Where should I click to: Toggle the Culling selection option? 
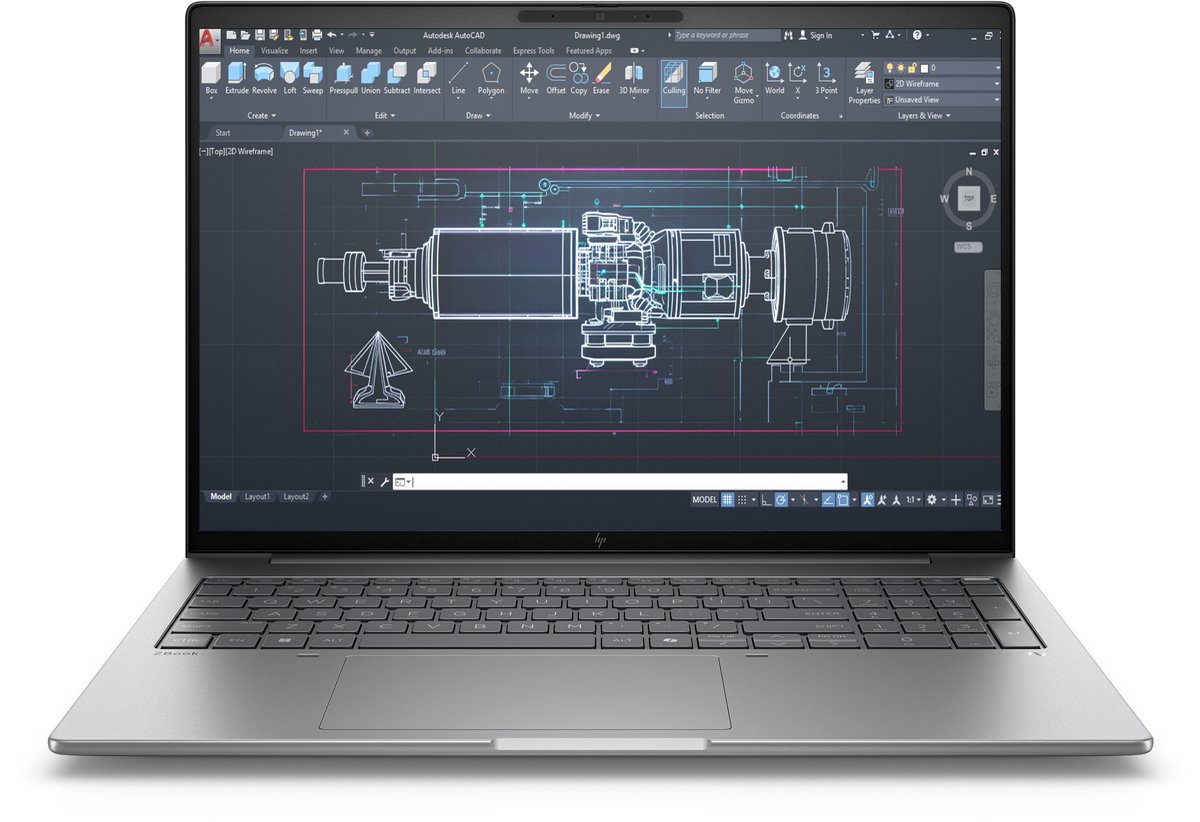(x=674, y=77)
